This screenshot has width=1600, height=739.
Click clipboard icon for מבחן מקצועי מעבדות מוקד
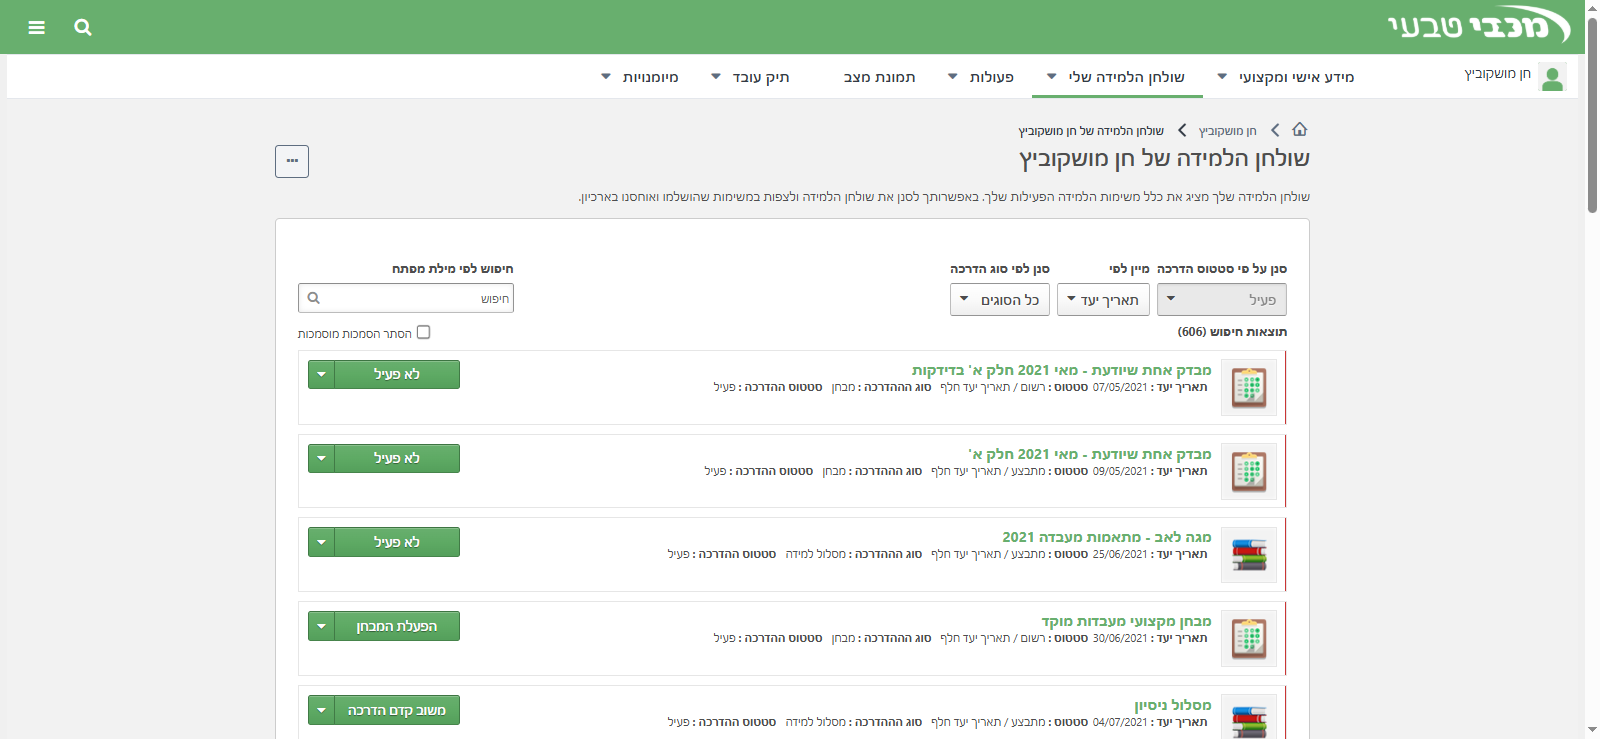(x=1249, y=638)
